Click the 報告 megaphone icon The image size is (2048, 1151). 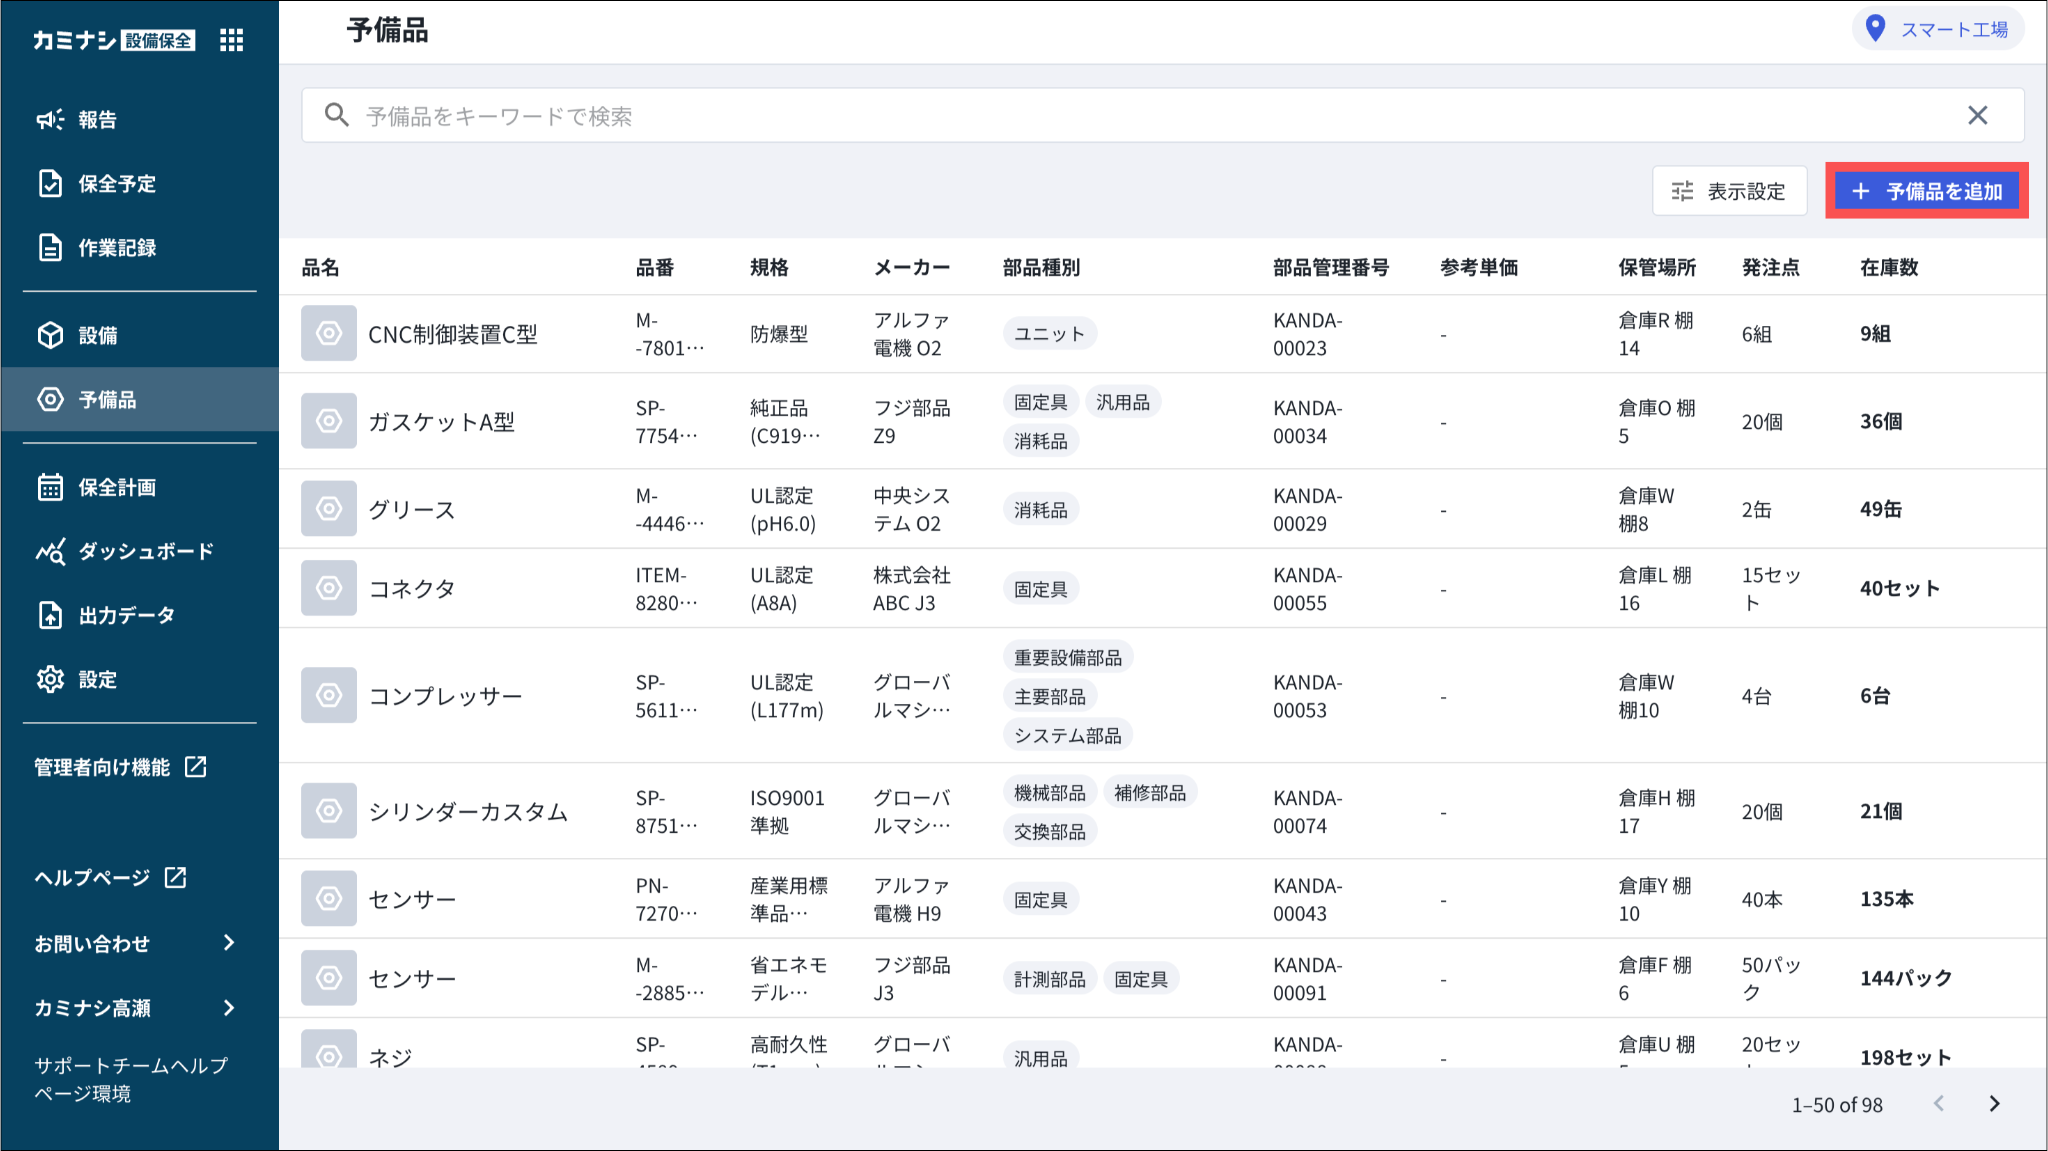(51, 120)
